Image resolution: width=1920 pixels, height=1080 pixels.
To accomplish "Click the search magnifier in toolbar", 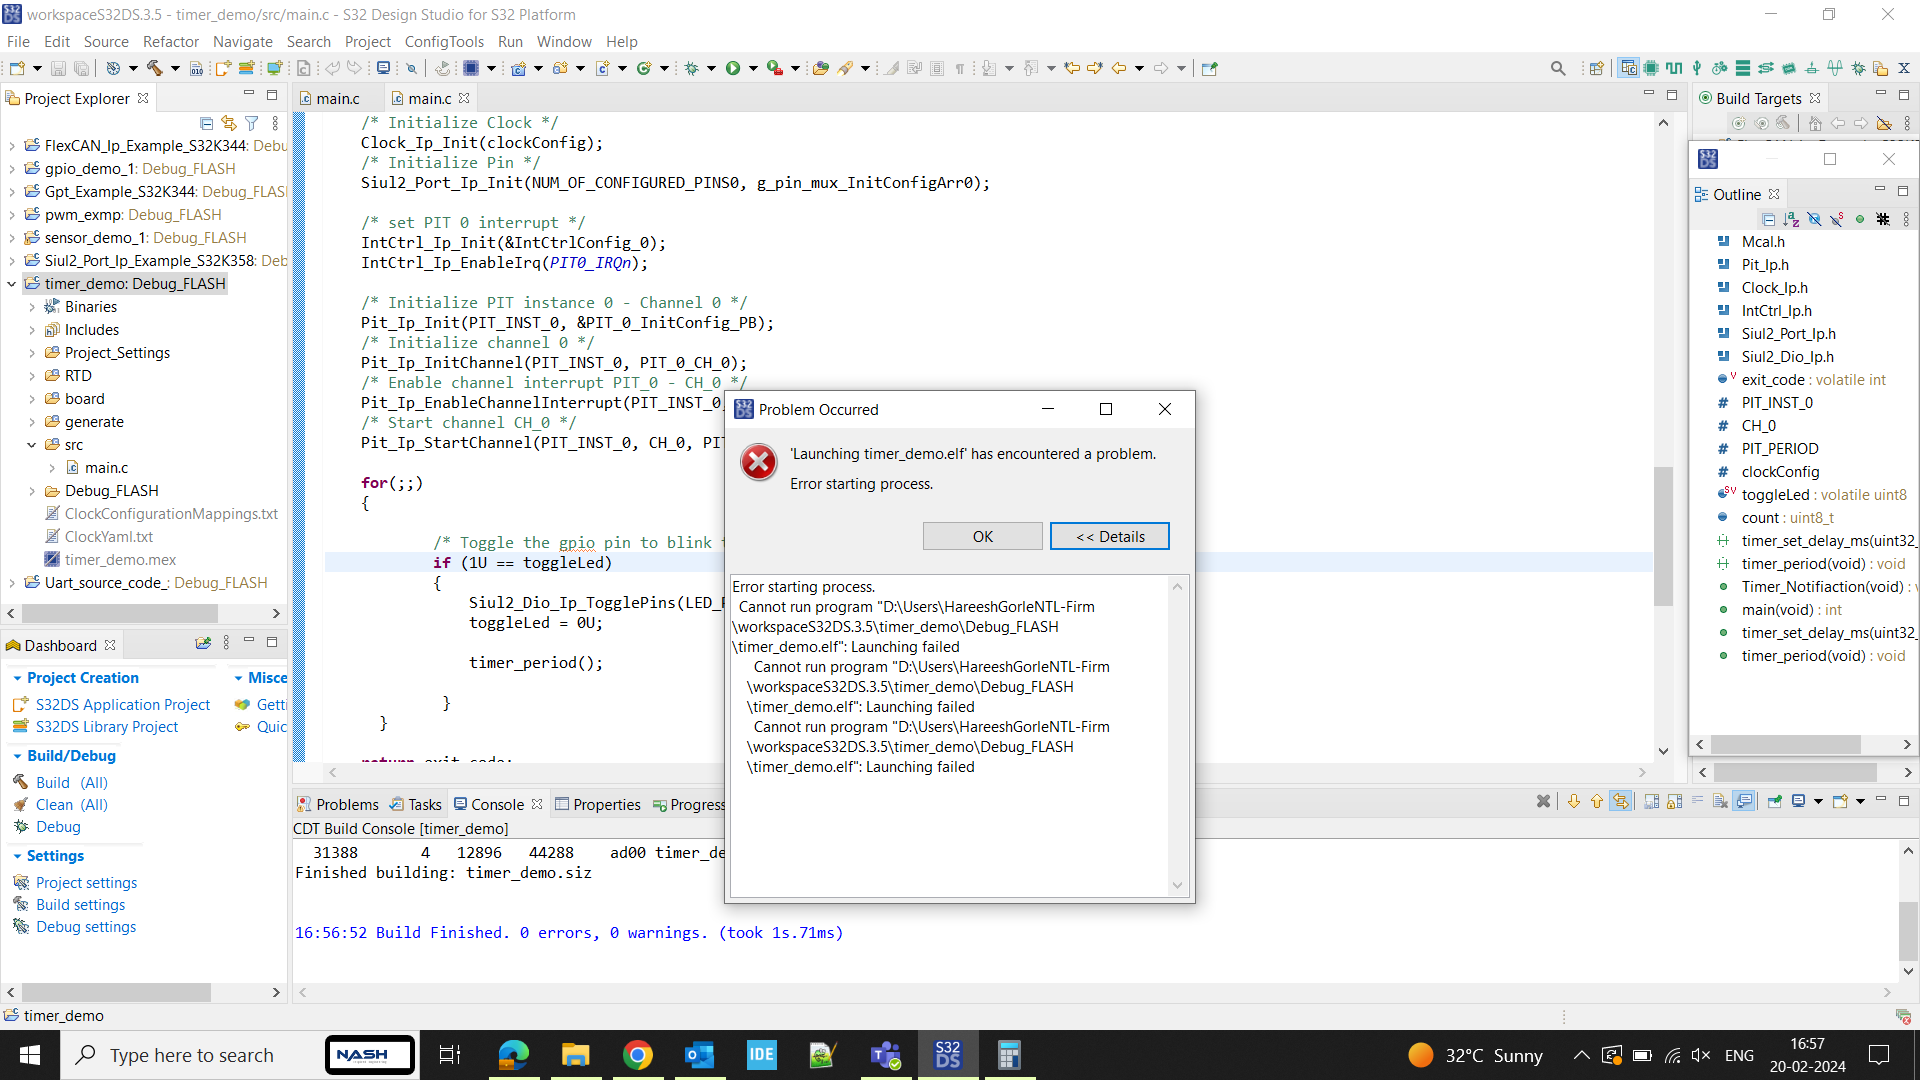I will pyautogui.click(x=1558, y=68).
